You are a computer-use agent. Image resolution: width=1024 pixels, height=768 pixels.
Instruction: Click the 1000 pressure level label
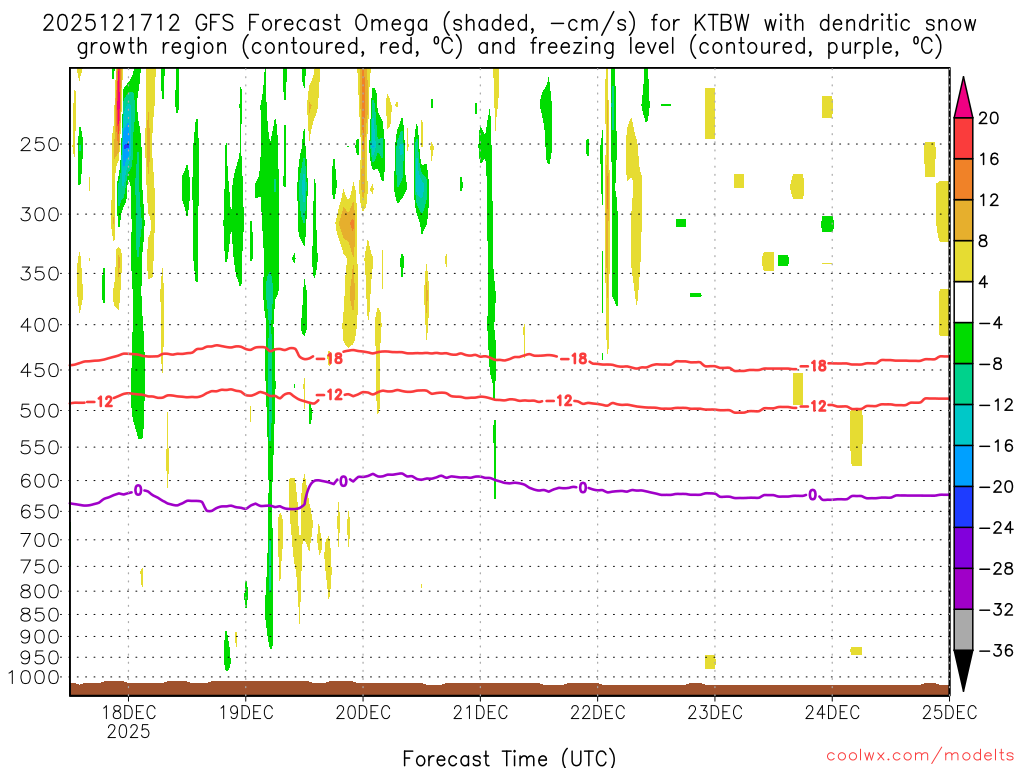pos(34,678)
